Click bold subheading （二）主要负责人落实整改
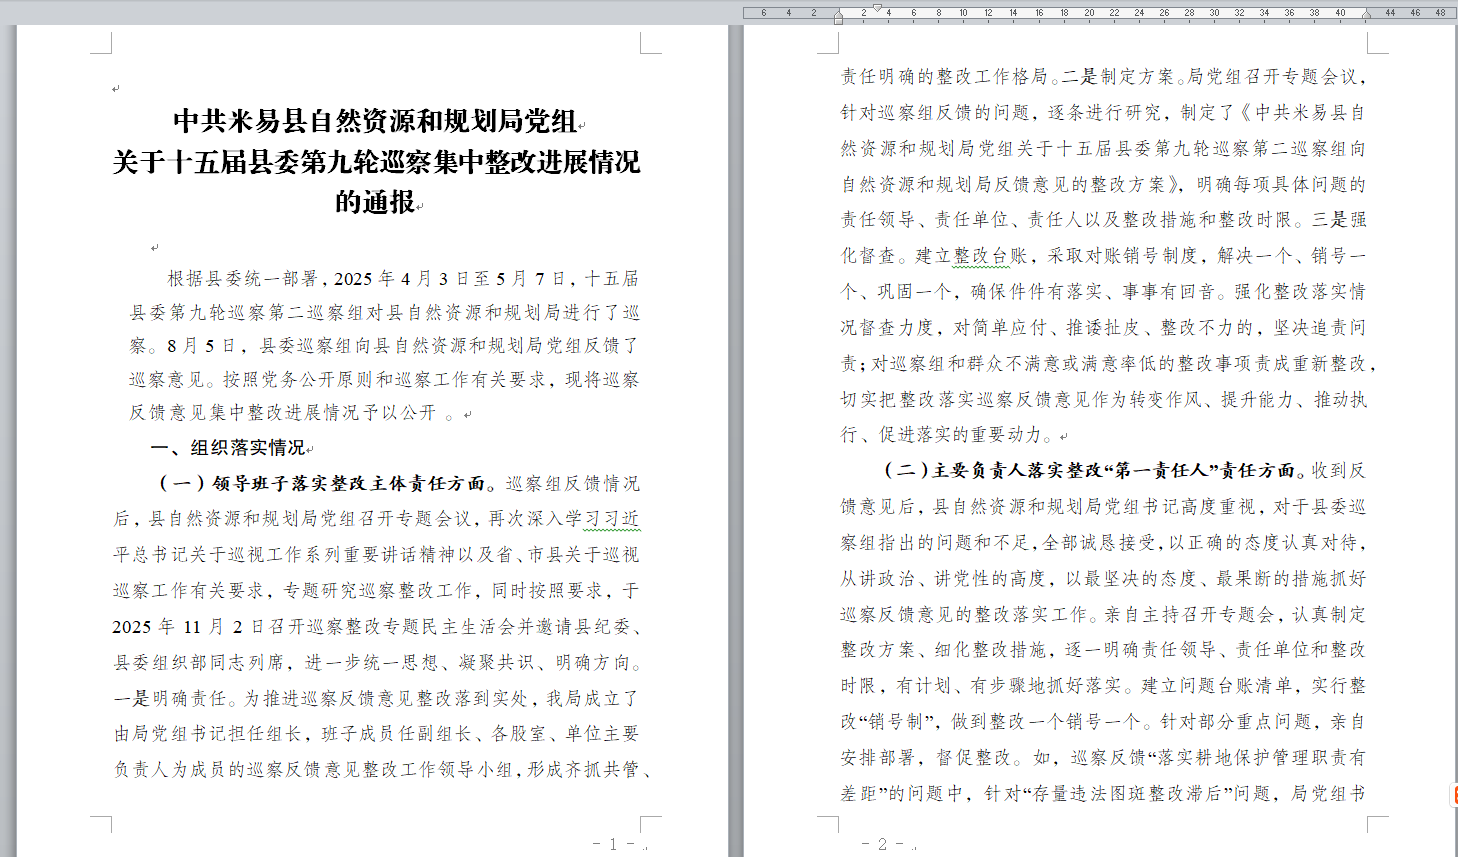The image size is (1458, 857). [x=1000, y=471]
